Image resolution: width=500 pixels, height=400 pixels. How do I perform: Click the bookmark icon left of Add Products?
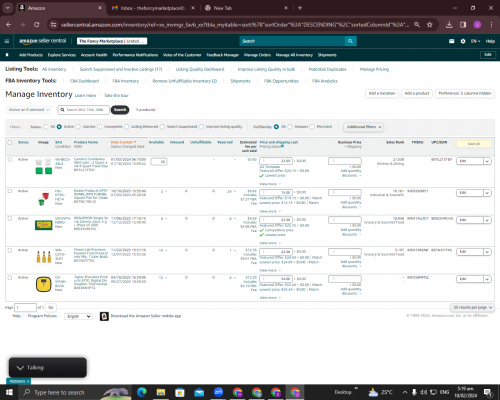7,55
